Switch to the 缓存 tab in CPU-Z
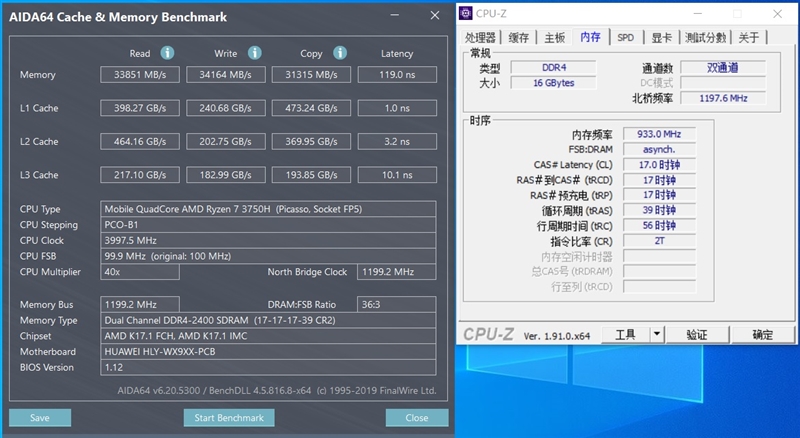Image resolution: width=800 pixels, height=438 pixels. (x=518, y=37)
